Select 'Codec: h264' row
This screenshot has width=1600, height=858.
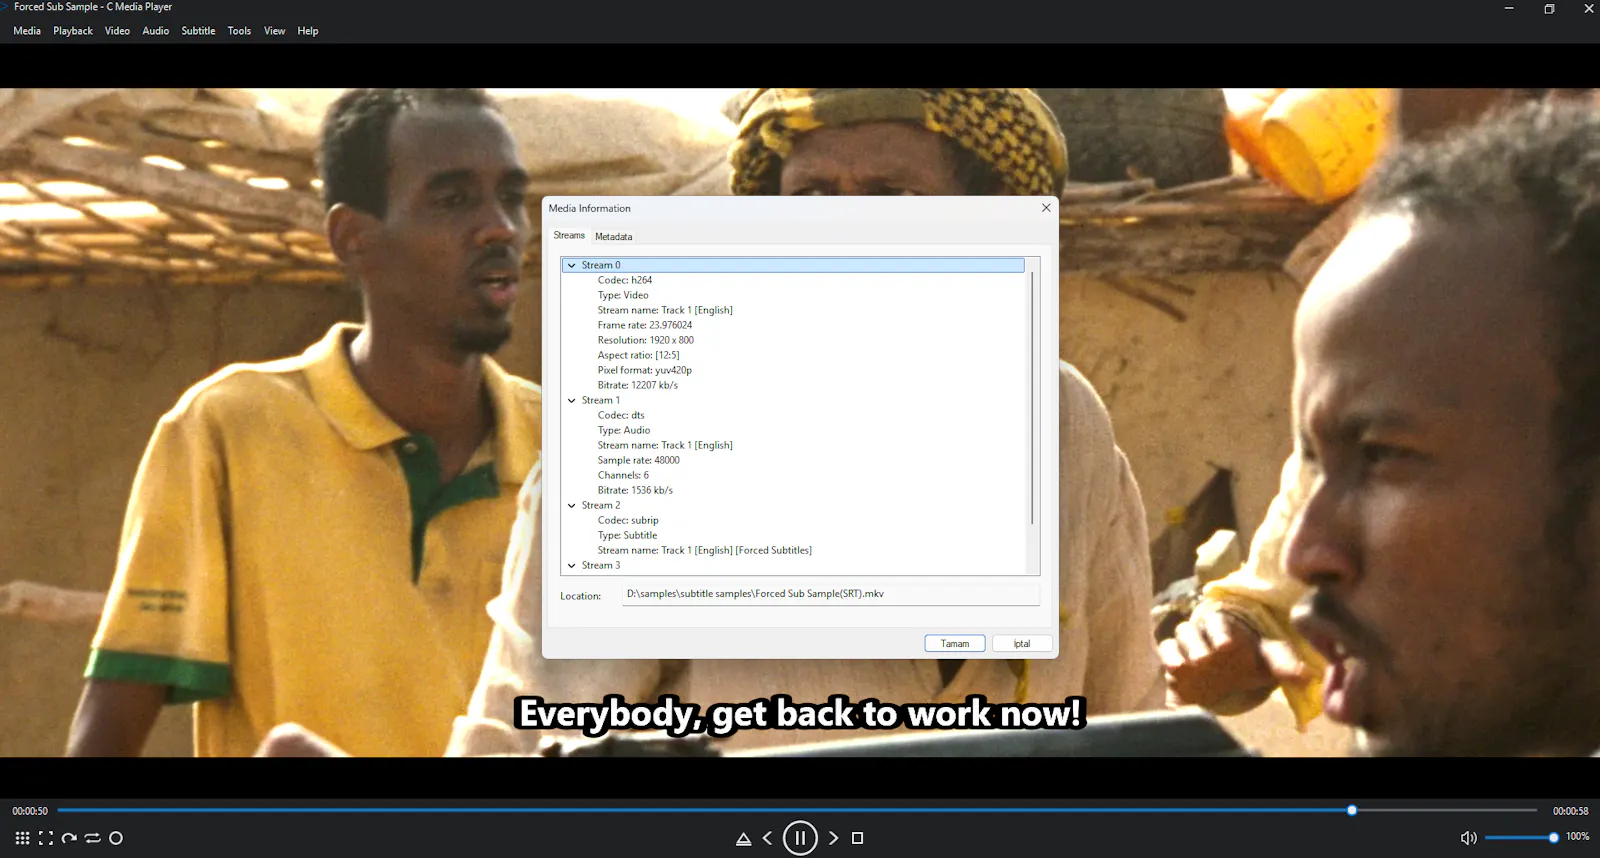click(x=625, y=280)
